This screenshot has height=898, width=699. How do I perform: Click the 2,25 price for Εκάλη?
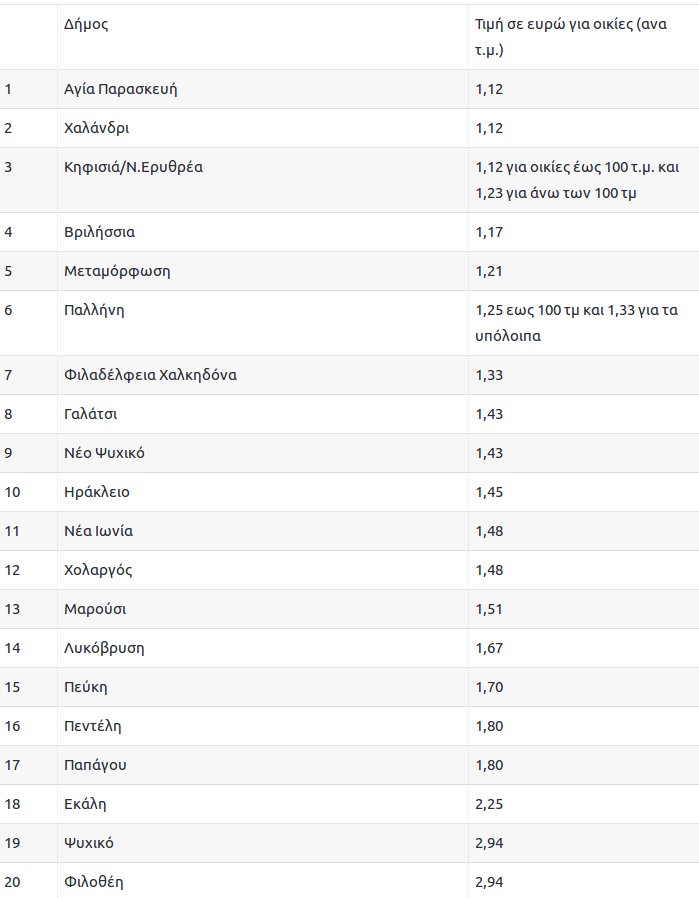(x=490, y=805)
